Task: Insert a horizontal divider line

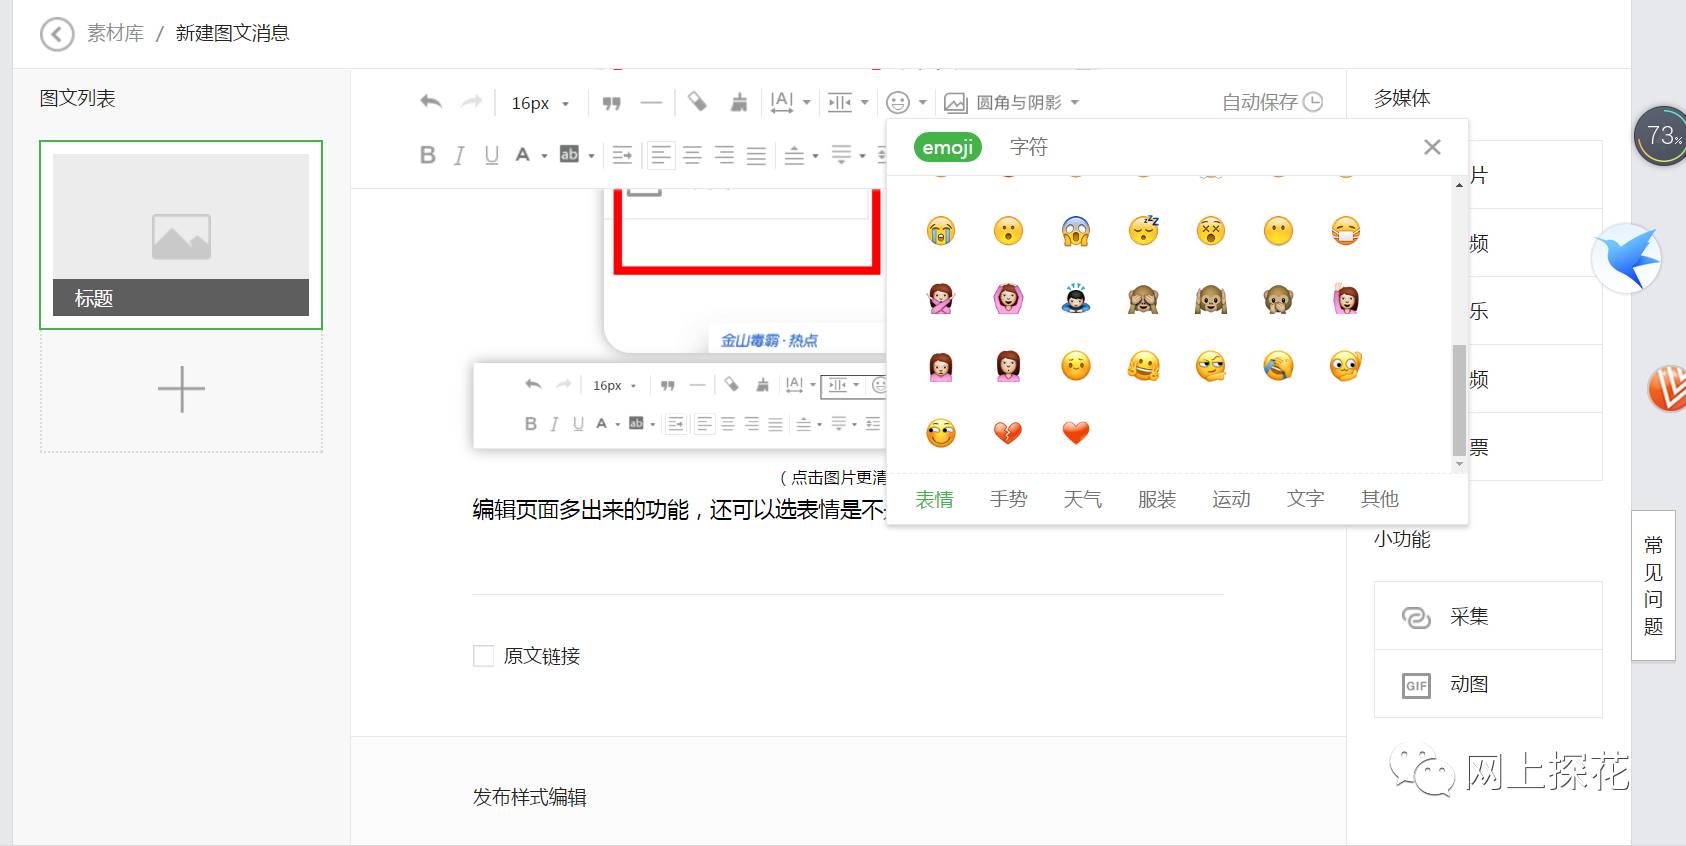Action: tap(651, 102)
